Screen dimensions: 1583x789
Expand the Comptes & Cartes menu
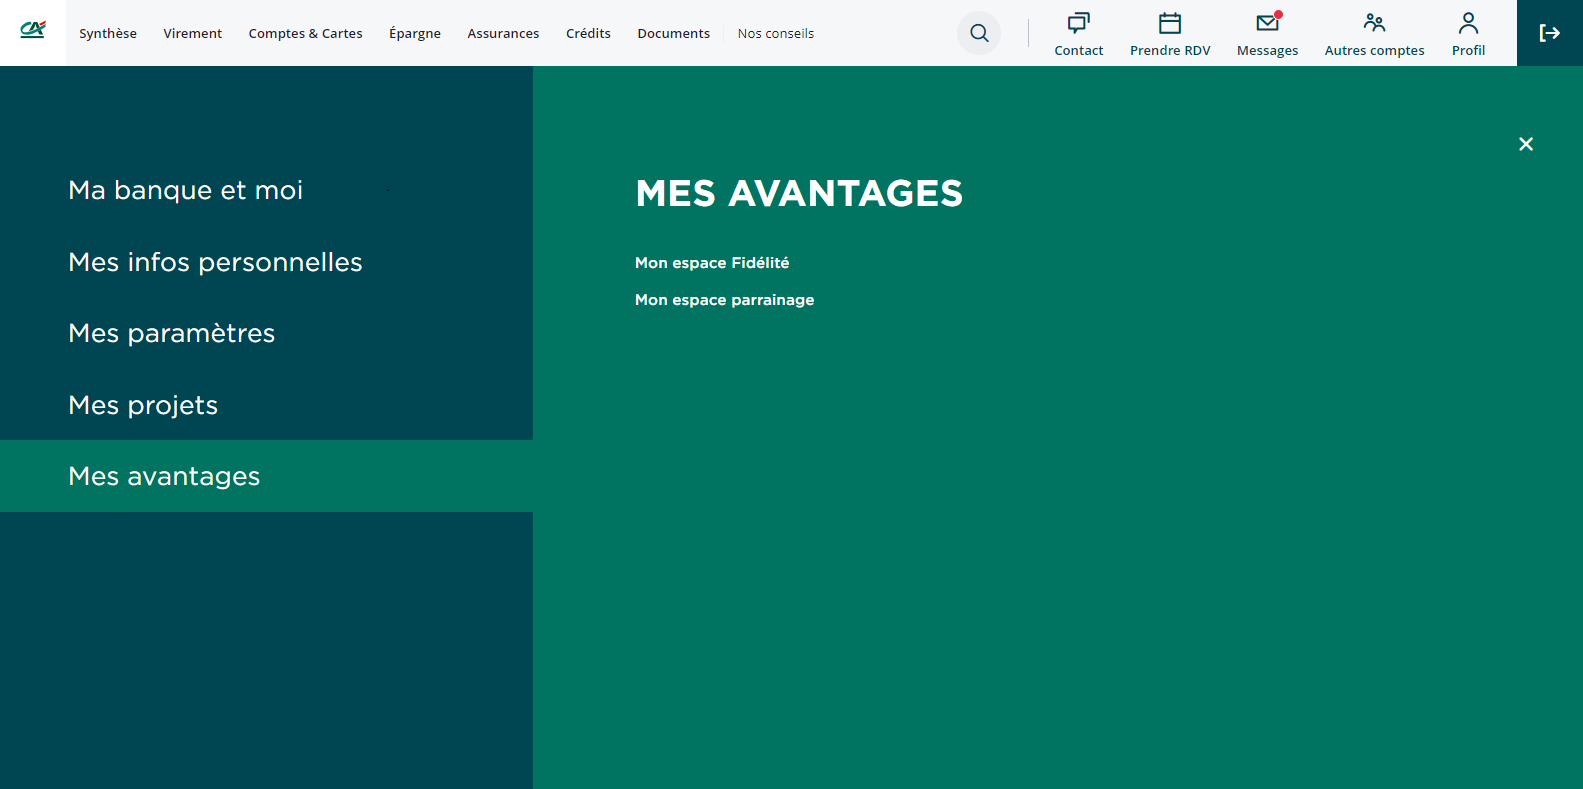point(305,33)
